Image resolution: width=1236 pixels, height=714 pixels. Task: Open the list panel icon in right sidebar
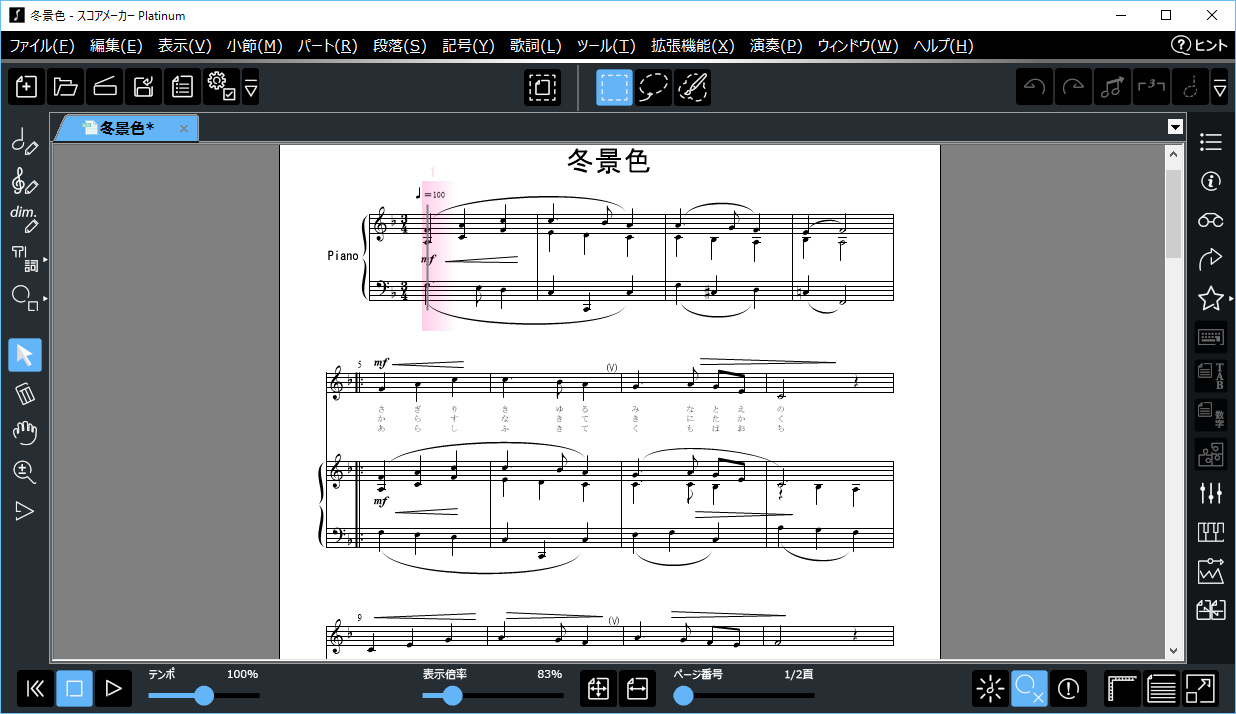tap(1211, 143)
